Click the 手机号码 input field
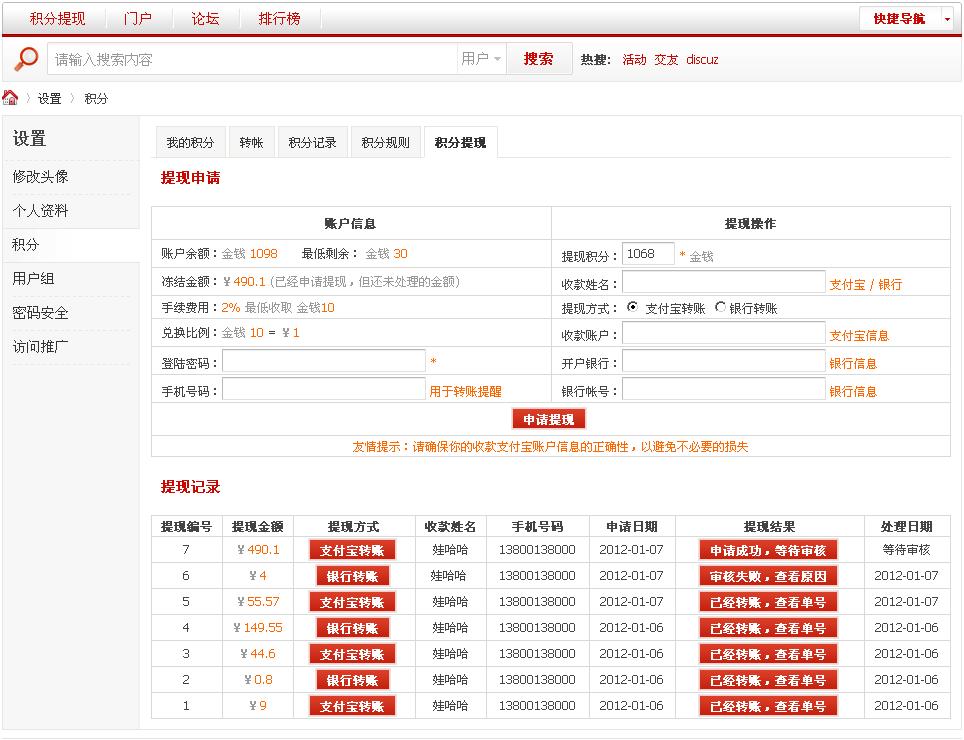Screen dimensions: 964x740 coord(324,390)
